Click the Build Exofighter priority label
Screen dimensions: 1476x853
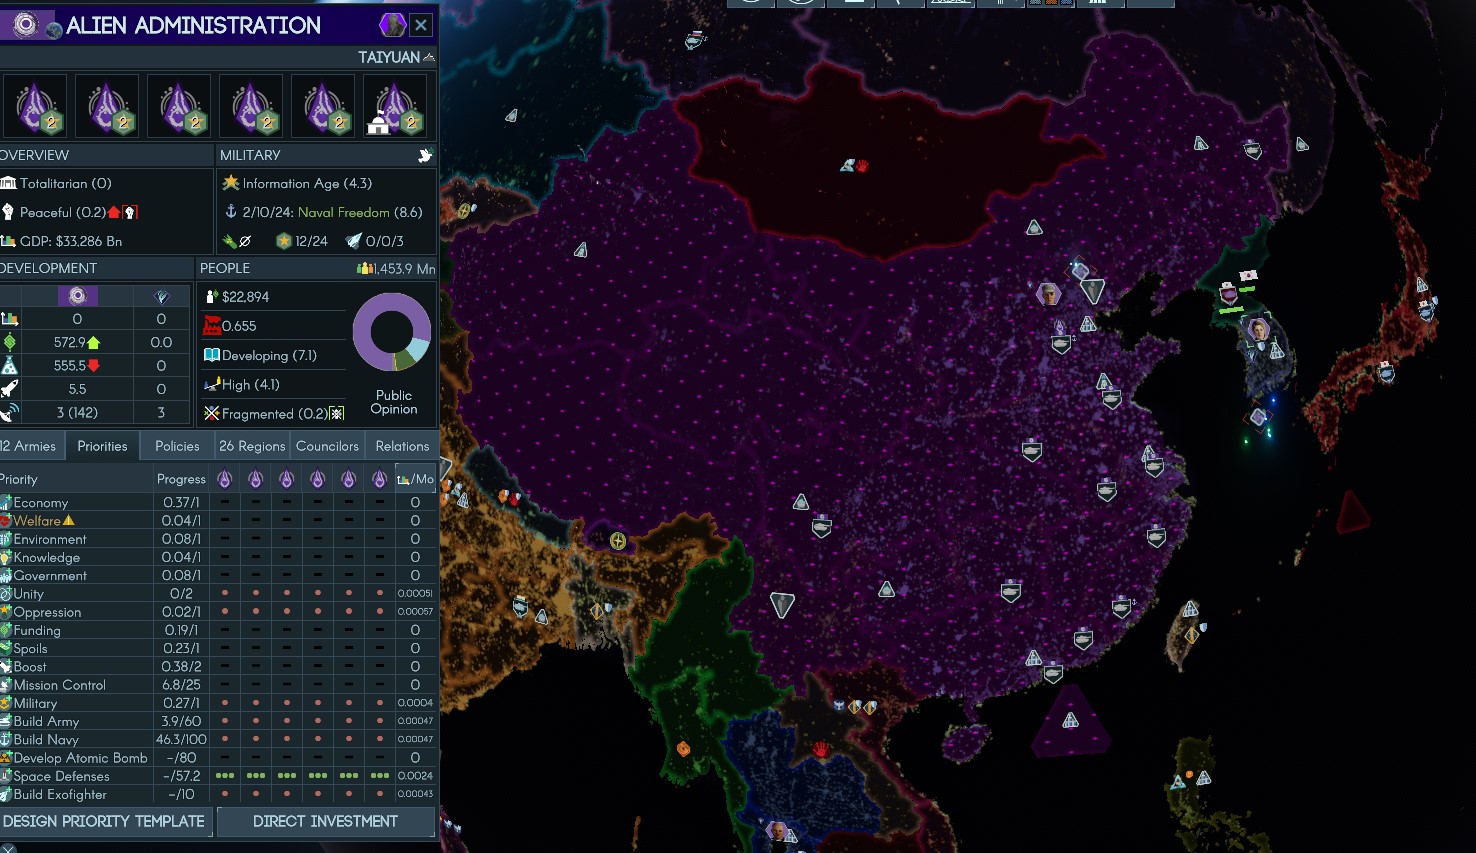point(60,794)
